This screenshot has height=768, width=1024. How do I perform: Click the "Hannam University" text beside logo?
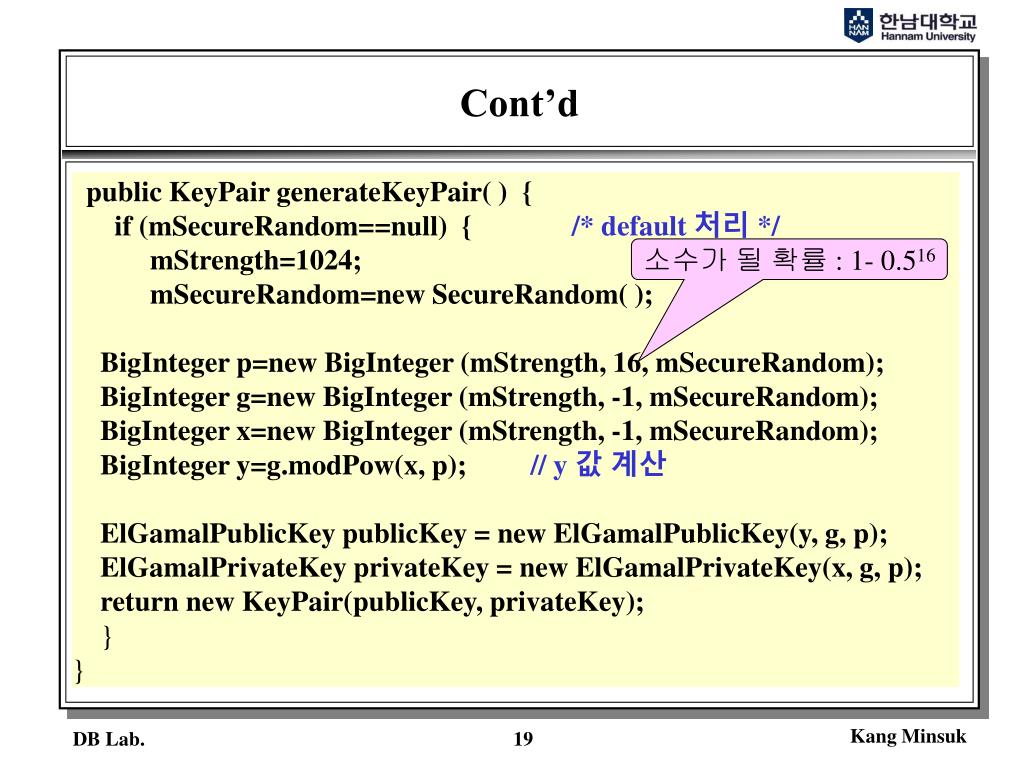928,36
